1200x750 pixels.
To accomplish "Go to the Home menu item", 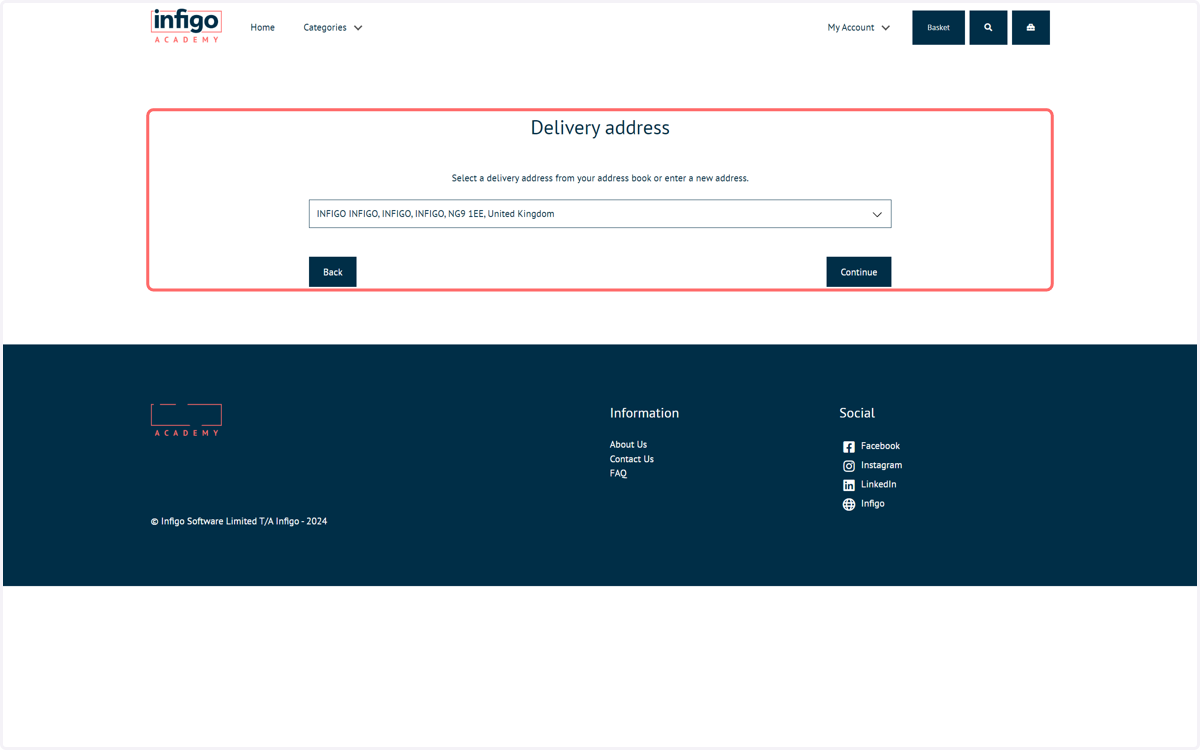I will coord(263,28).
